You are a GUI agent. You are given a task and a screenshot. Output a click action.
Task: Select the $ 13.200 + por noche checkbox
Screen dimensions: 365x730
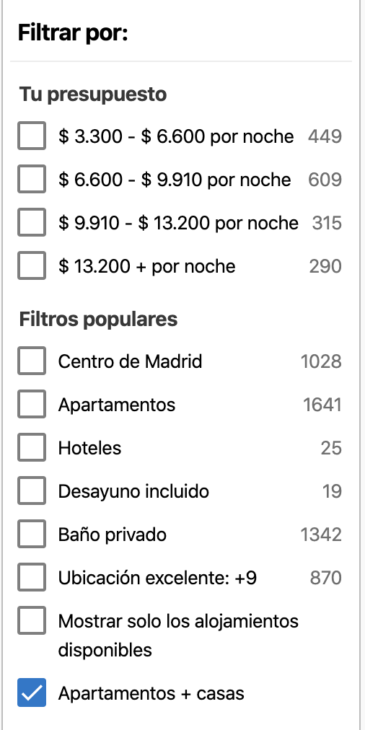[x=32, y=266]
